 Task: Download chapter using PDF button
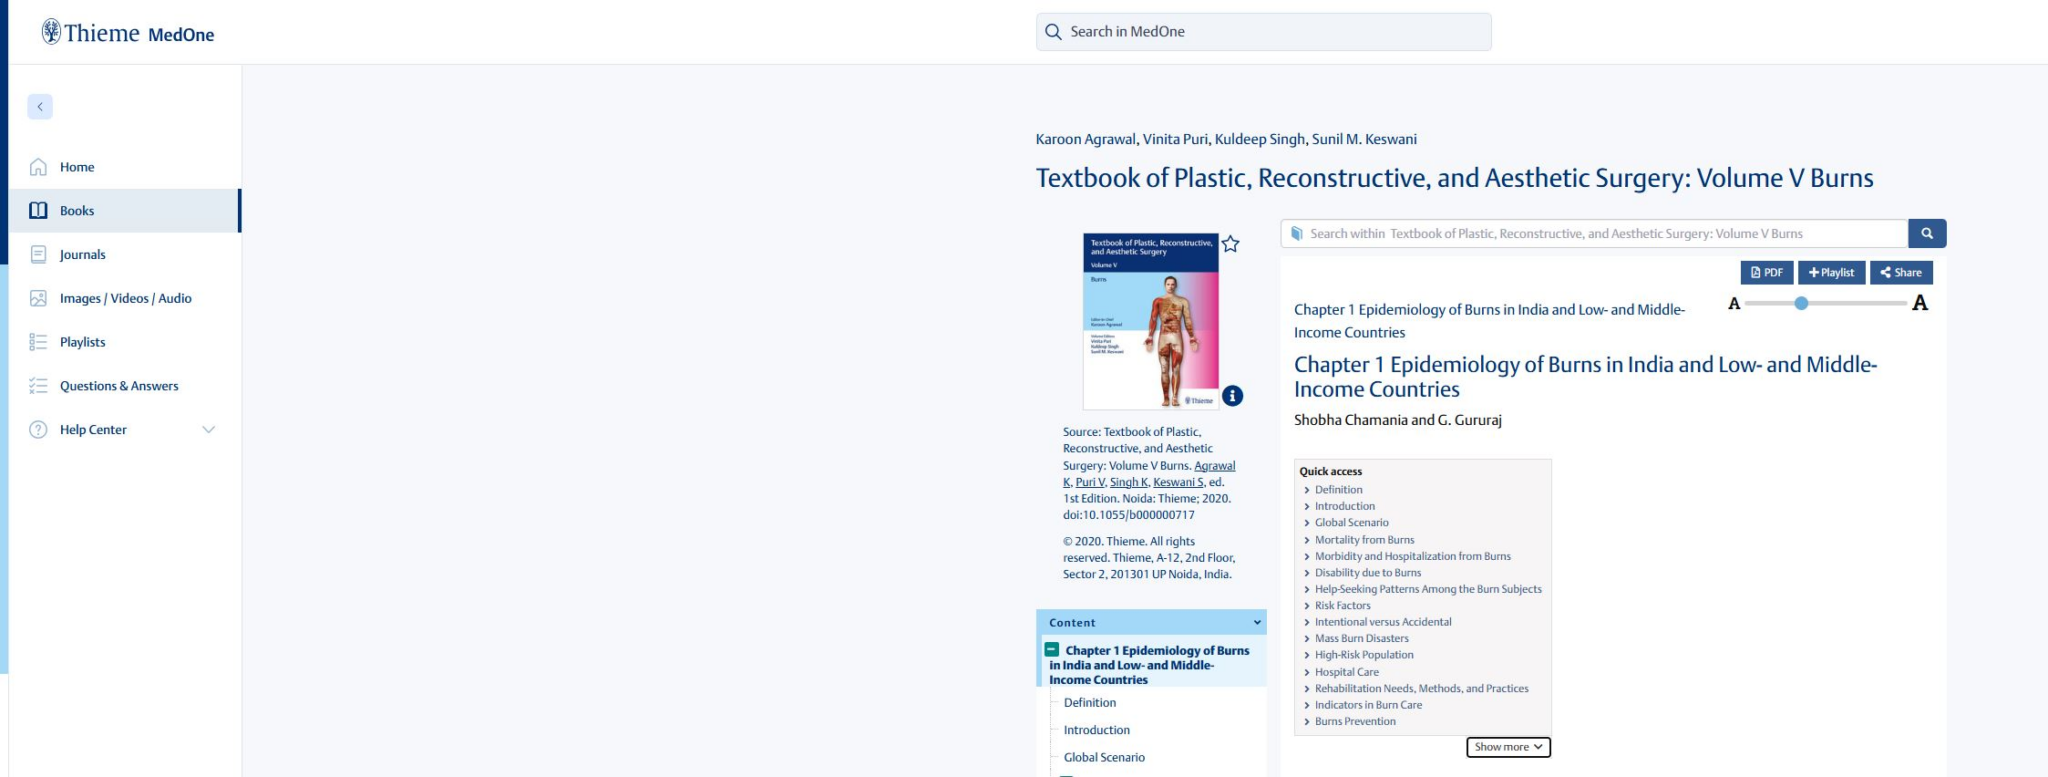1766,273
